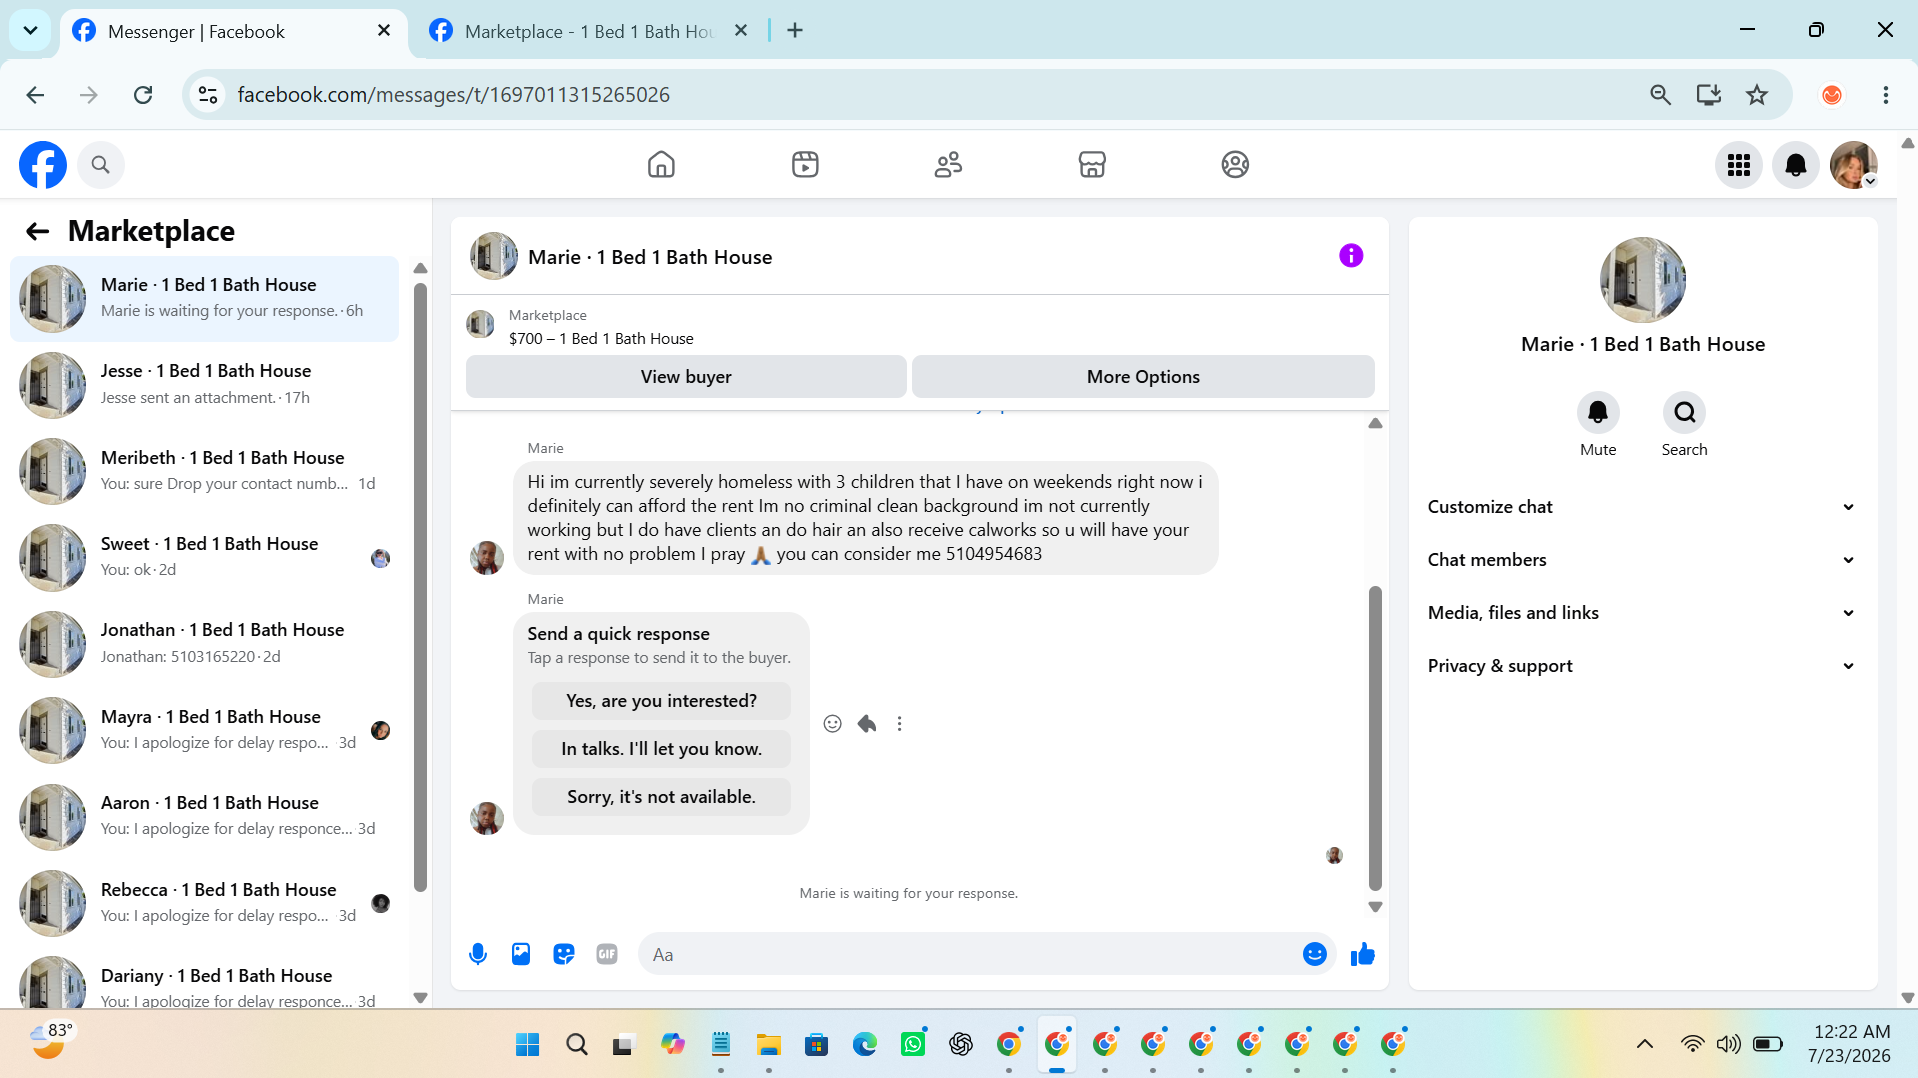The height and width of the screenshot is (1078, 1918).
Task: Attach a photo with the image icon
Action: point(521,954)
